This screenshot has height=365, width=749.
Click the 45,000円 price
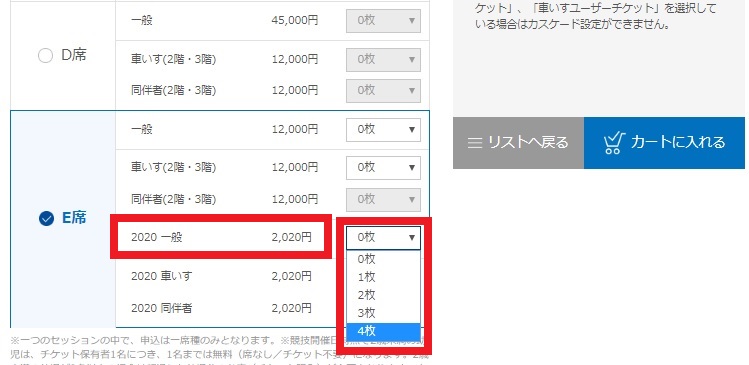coord(295,21)
